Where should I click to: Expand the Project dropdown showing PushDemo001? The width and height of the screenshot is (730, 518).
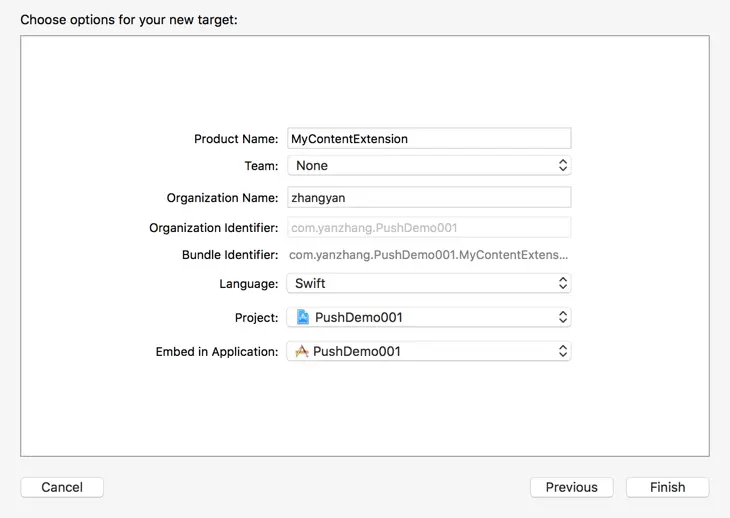pyautogui.click(x=429, y=317)
